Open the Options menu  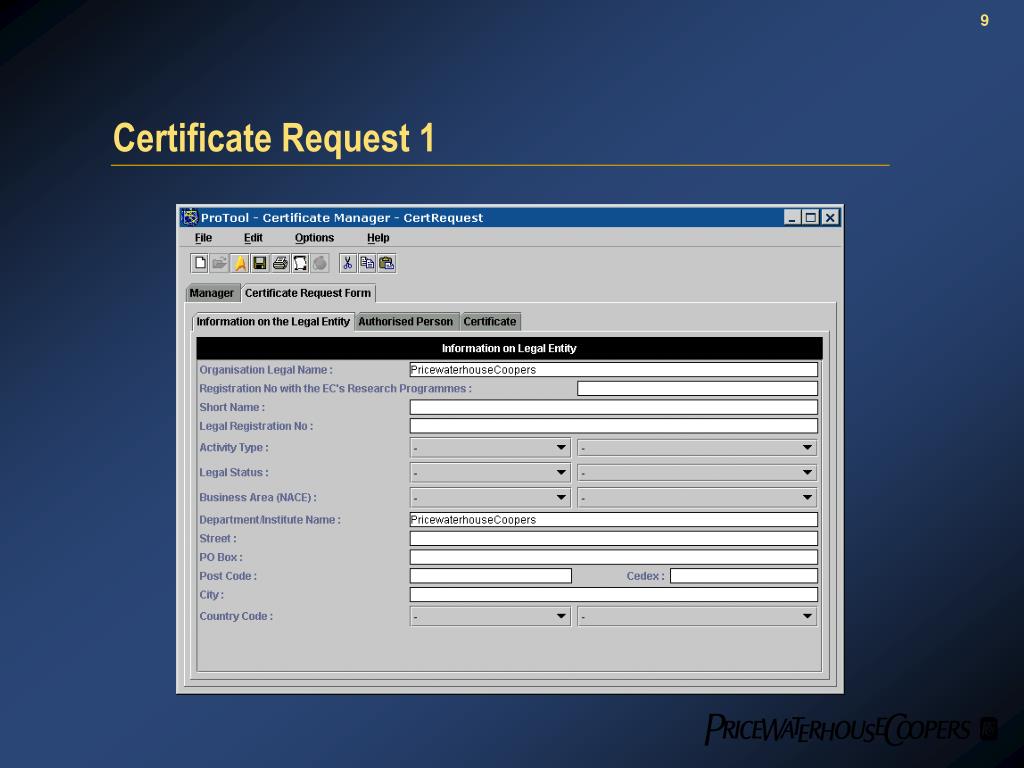pos(314,238)
